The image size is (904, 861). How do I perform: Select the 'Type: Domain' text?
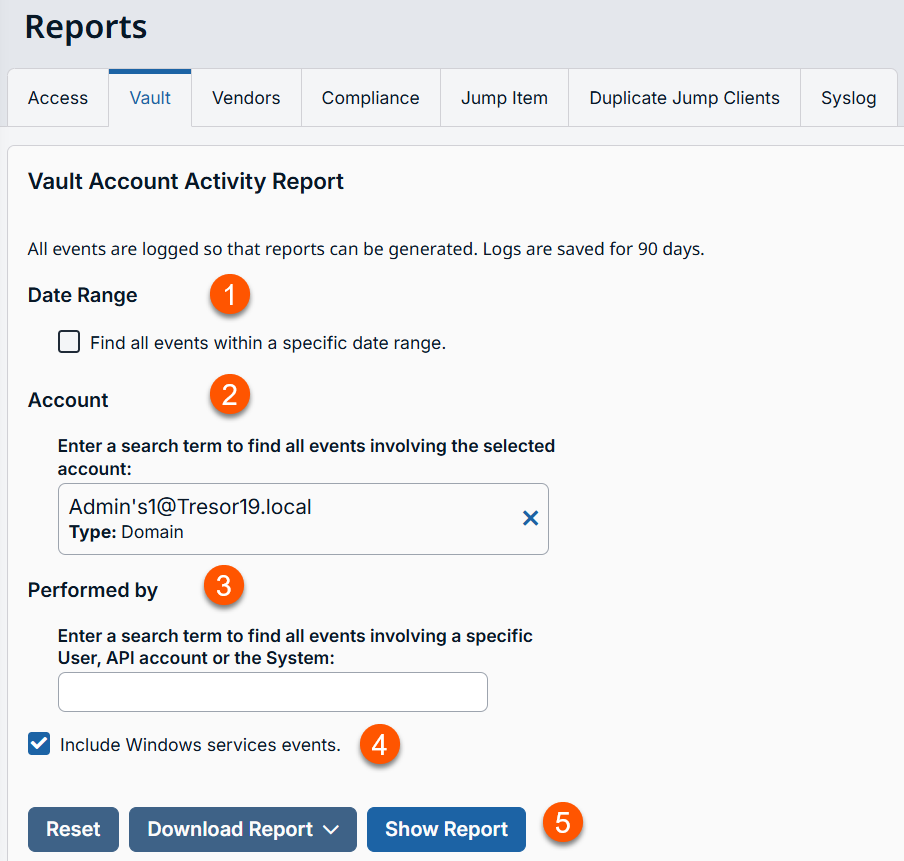126,532
